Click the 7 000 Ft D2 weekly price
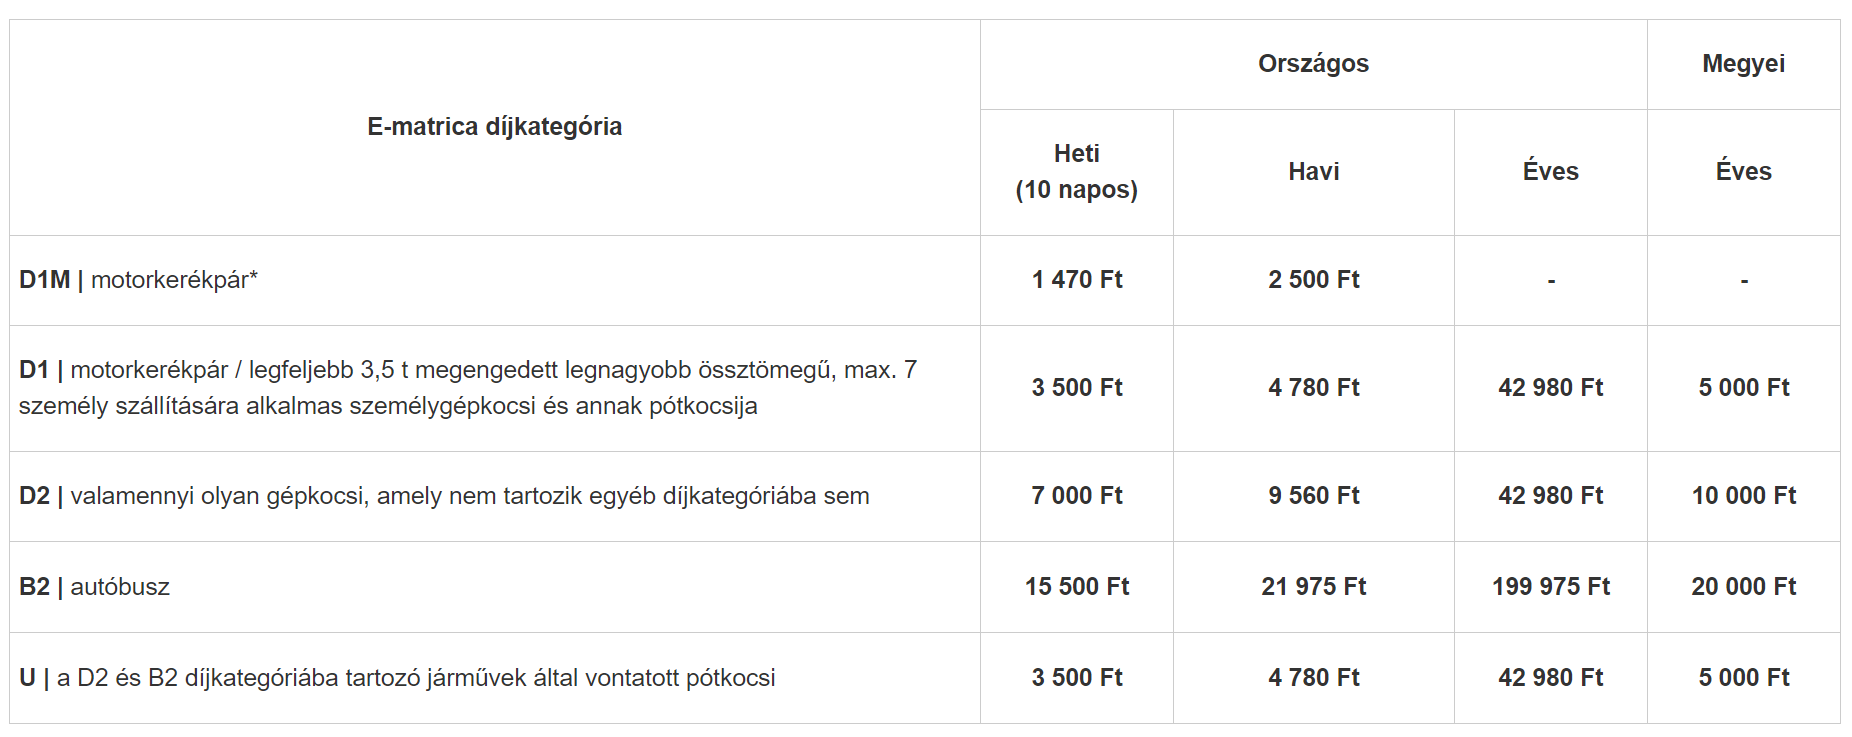 point(1077,496)
